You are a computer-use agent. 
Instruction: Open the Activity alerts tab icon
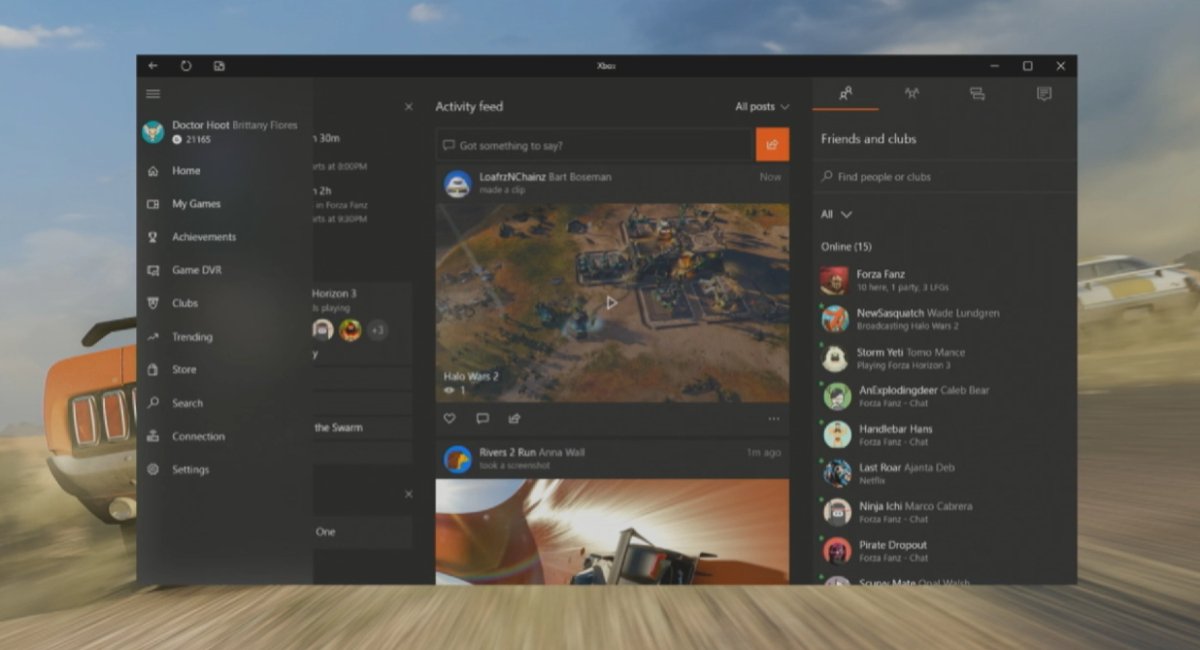click(1044, 94)
